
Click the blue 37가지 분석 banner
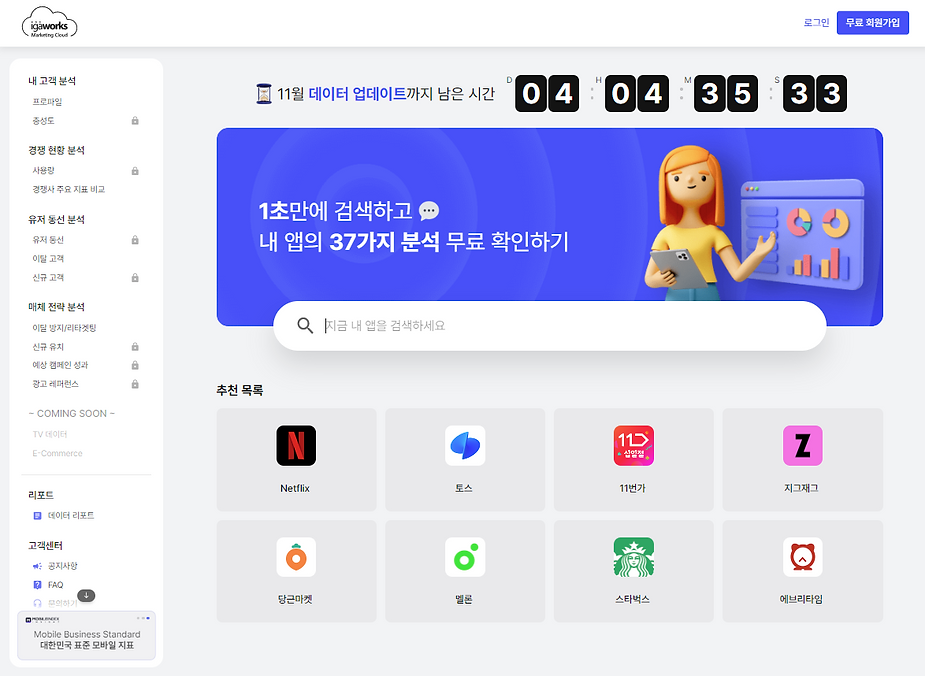coord(550,227)
